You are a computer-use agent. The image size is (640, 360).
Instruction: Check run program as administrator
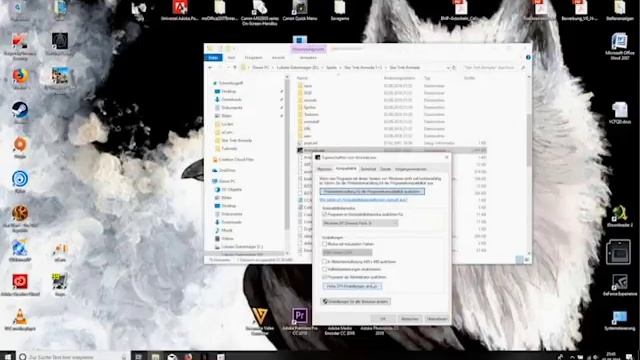point(324,277)
